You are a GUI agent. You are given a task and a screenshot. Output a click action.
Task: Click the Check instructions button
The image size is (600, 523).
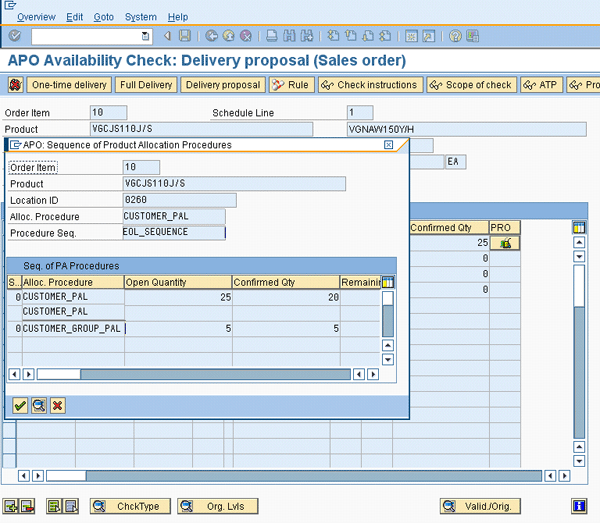coord(369,85)
